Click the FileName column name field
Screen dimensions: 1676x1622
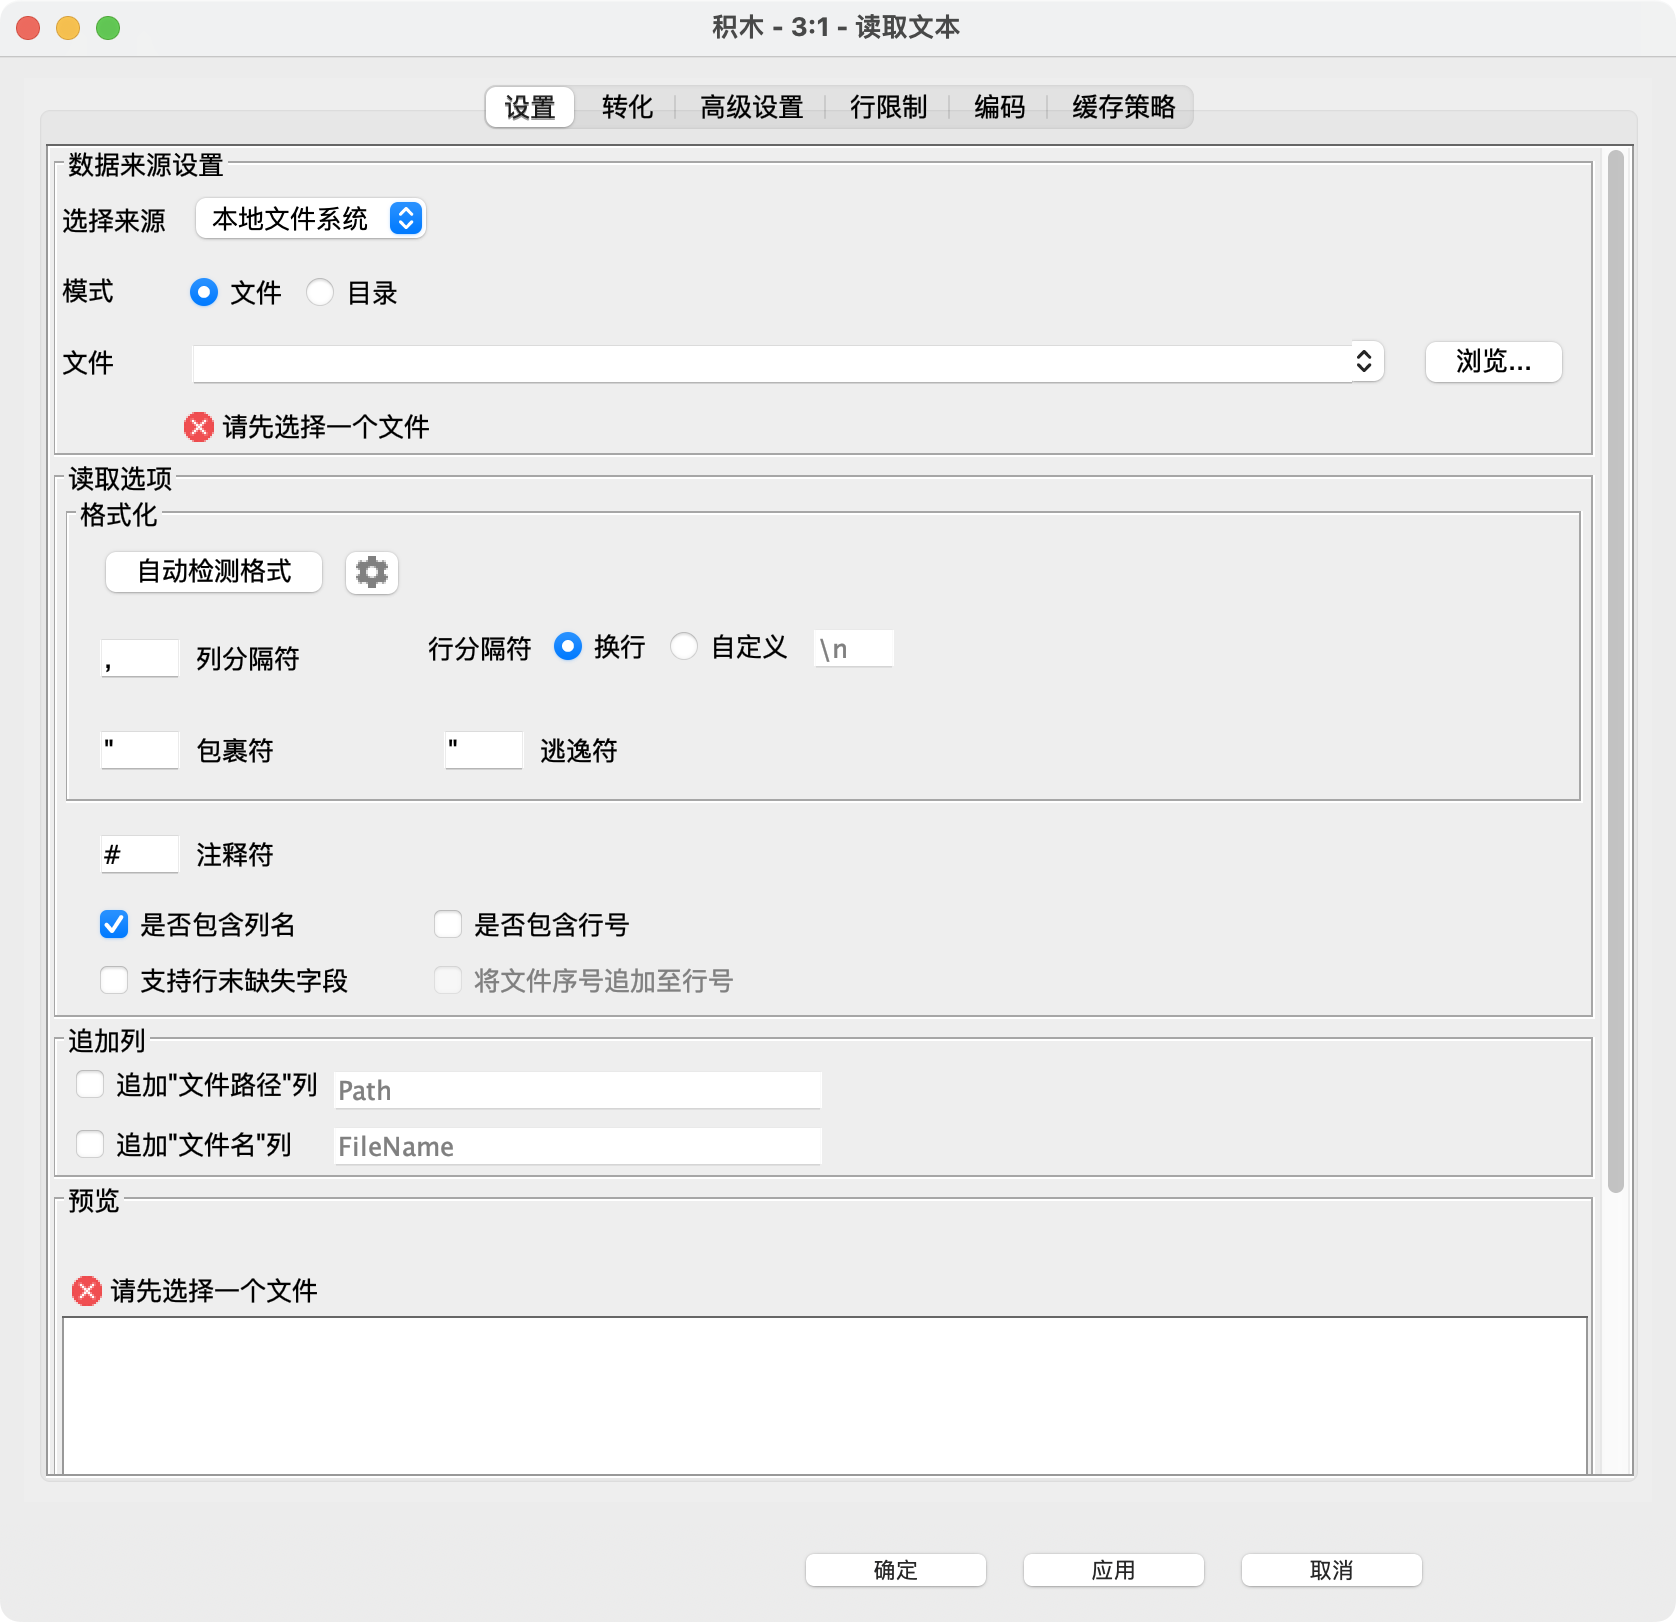[x=577, y=1146]
